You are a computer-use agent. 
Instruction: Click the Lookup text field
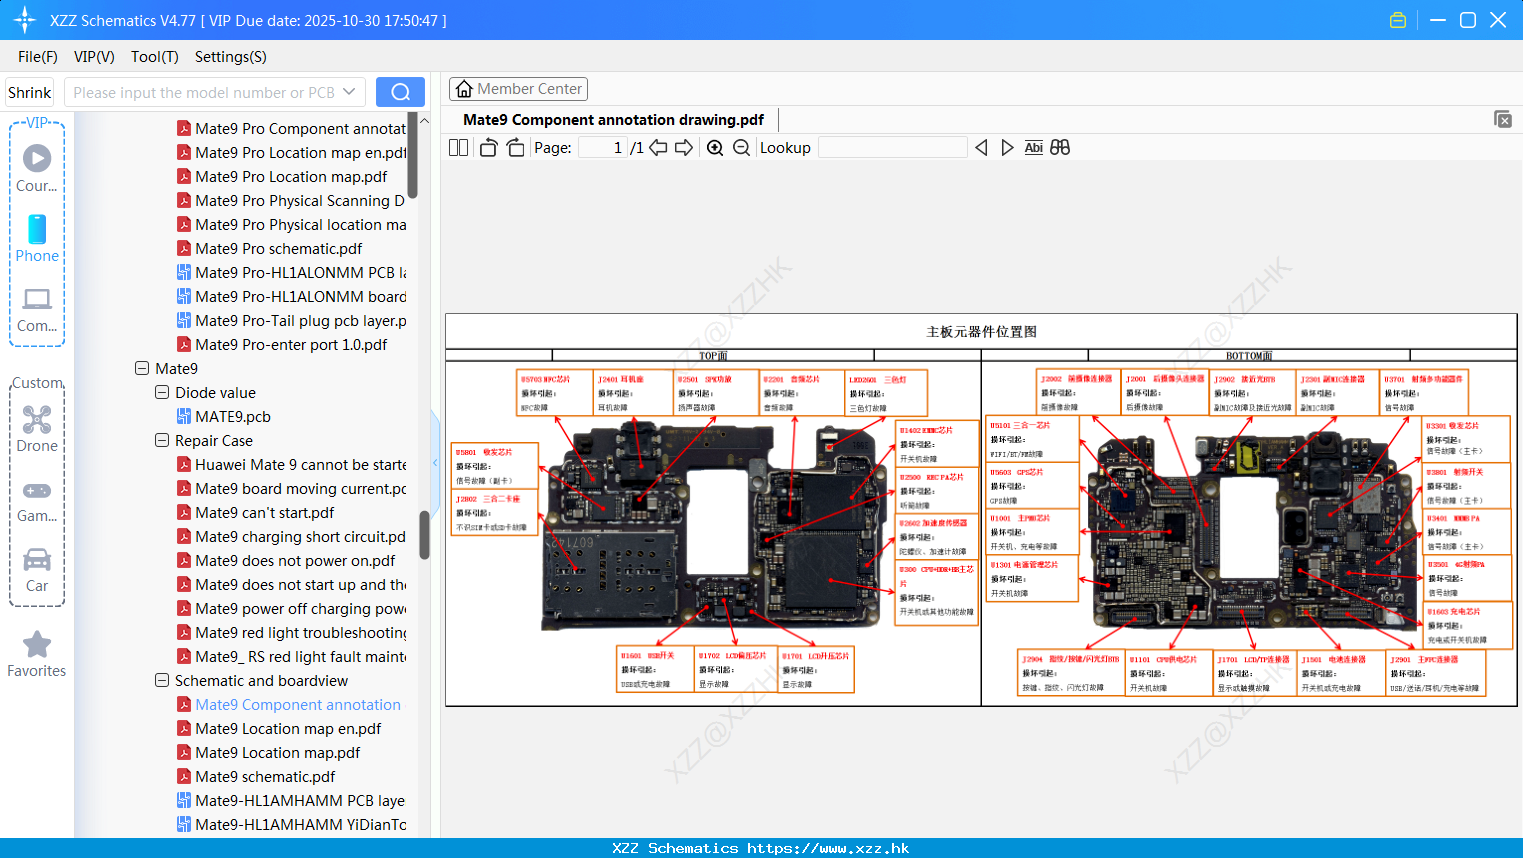click(x=892, y=147)
